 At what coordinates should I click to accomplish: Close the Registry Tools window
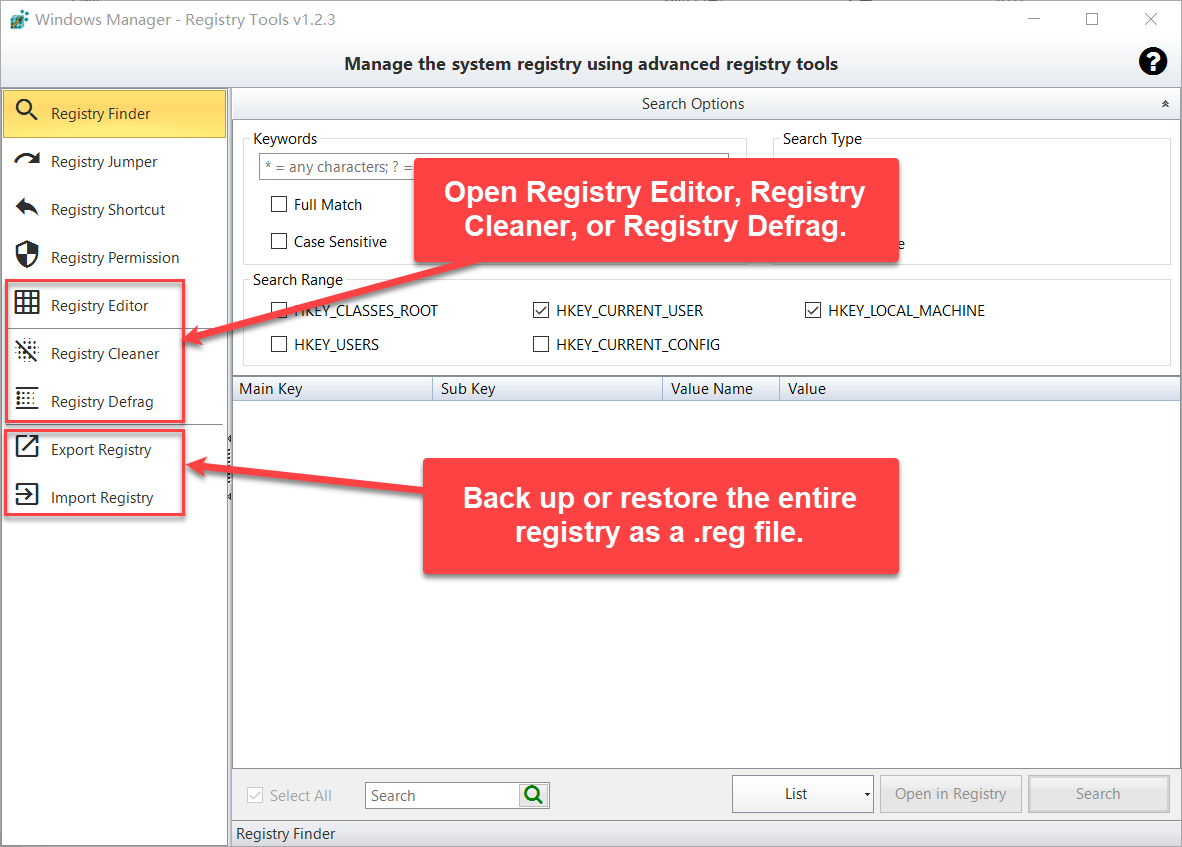1150,19
